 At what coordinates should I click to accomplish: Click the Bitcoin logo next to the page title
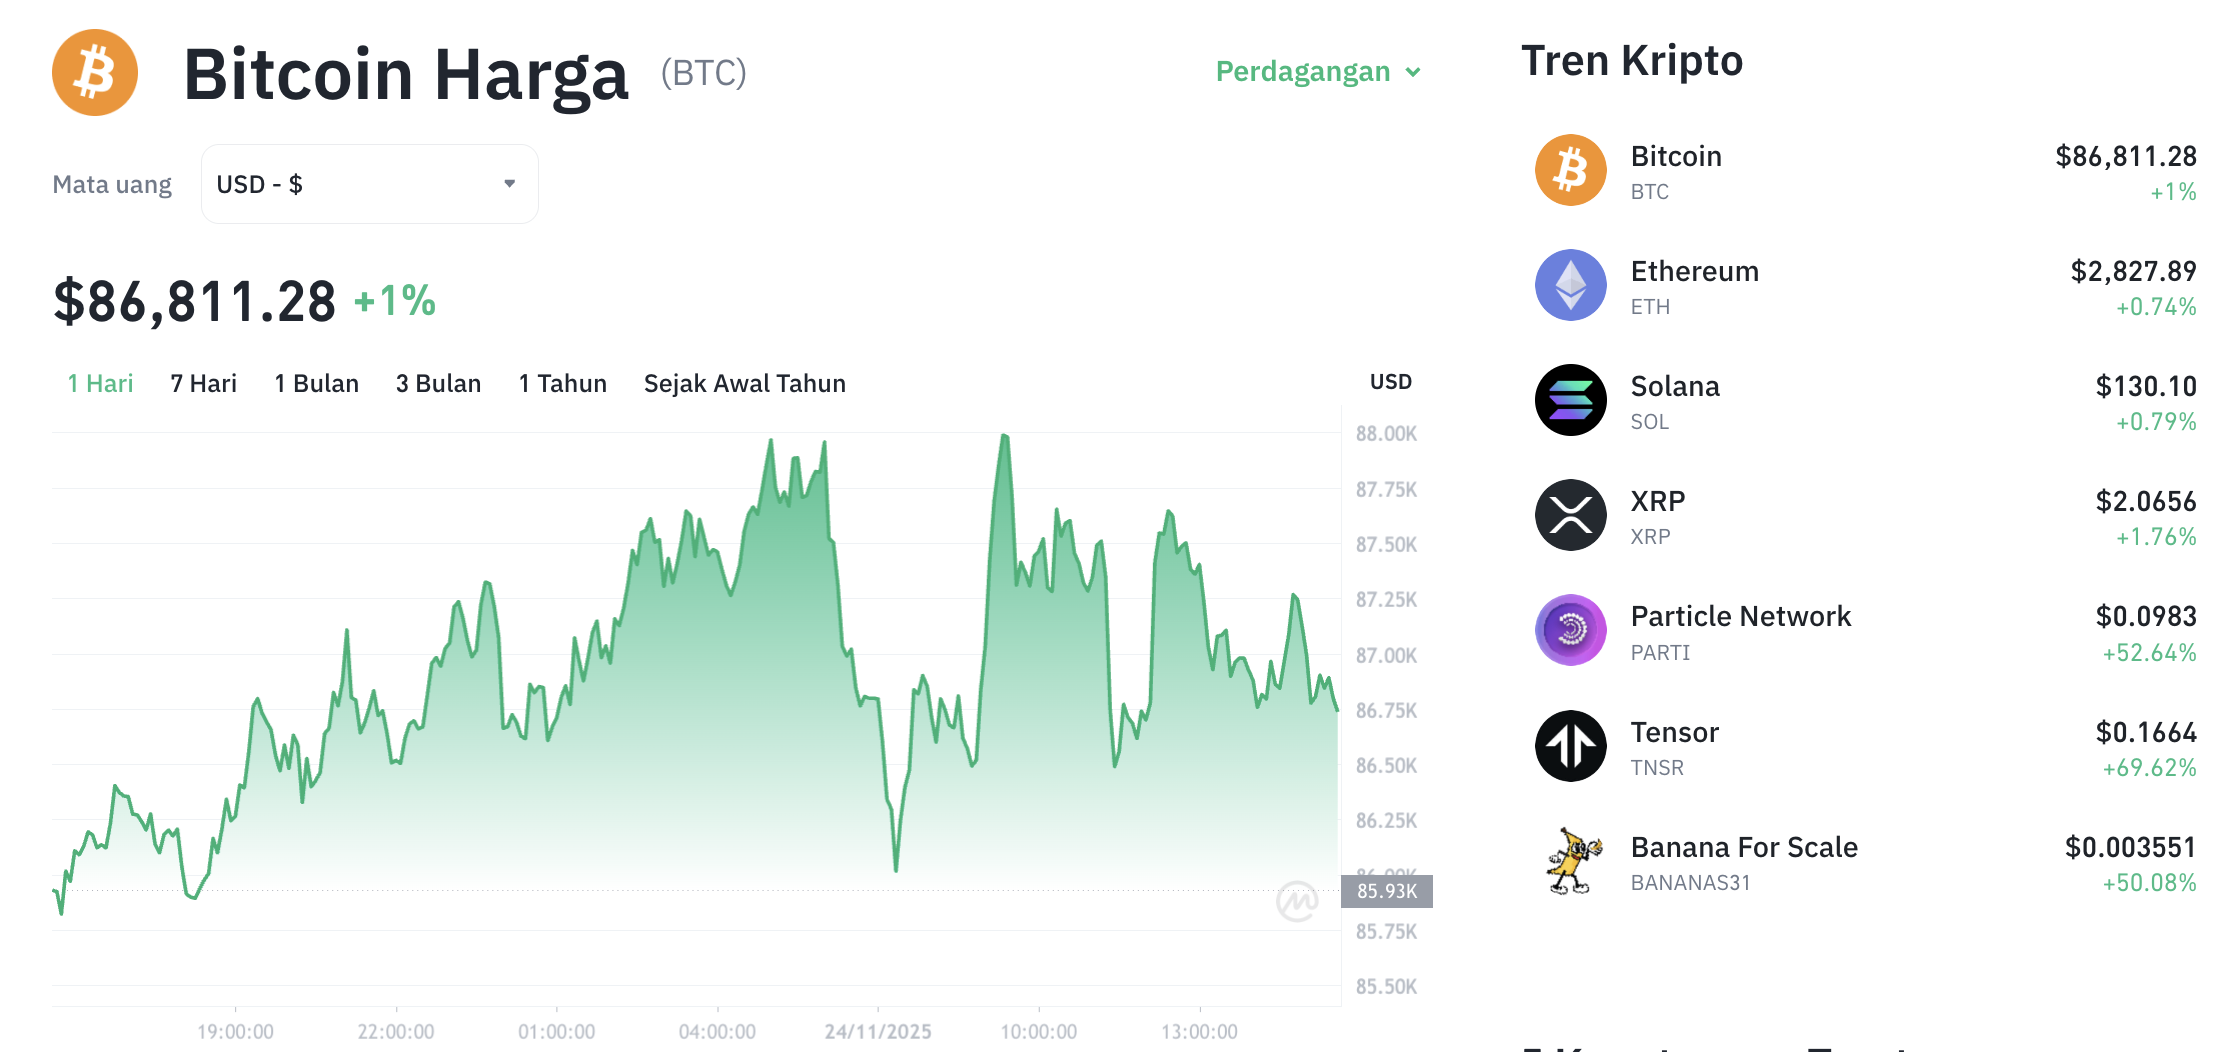click(x=93, y=72)
